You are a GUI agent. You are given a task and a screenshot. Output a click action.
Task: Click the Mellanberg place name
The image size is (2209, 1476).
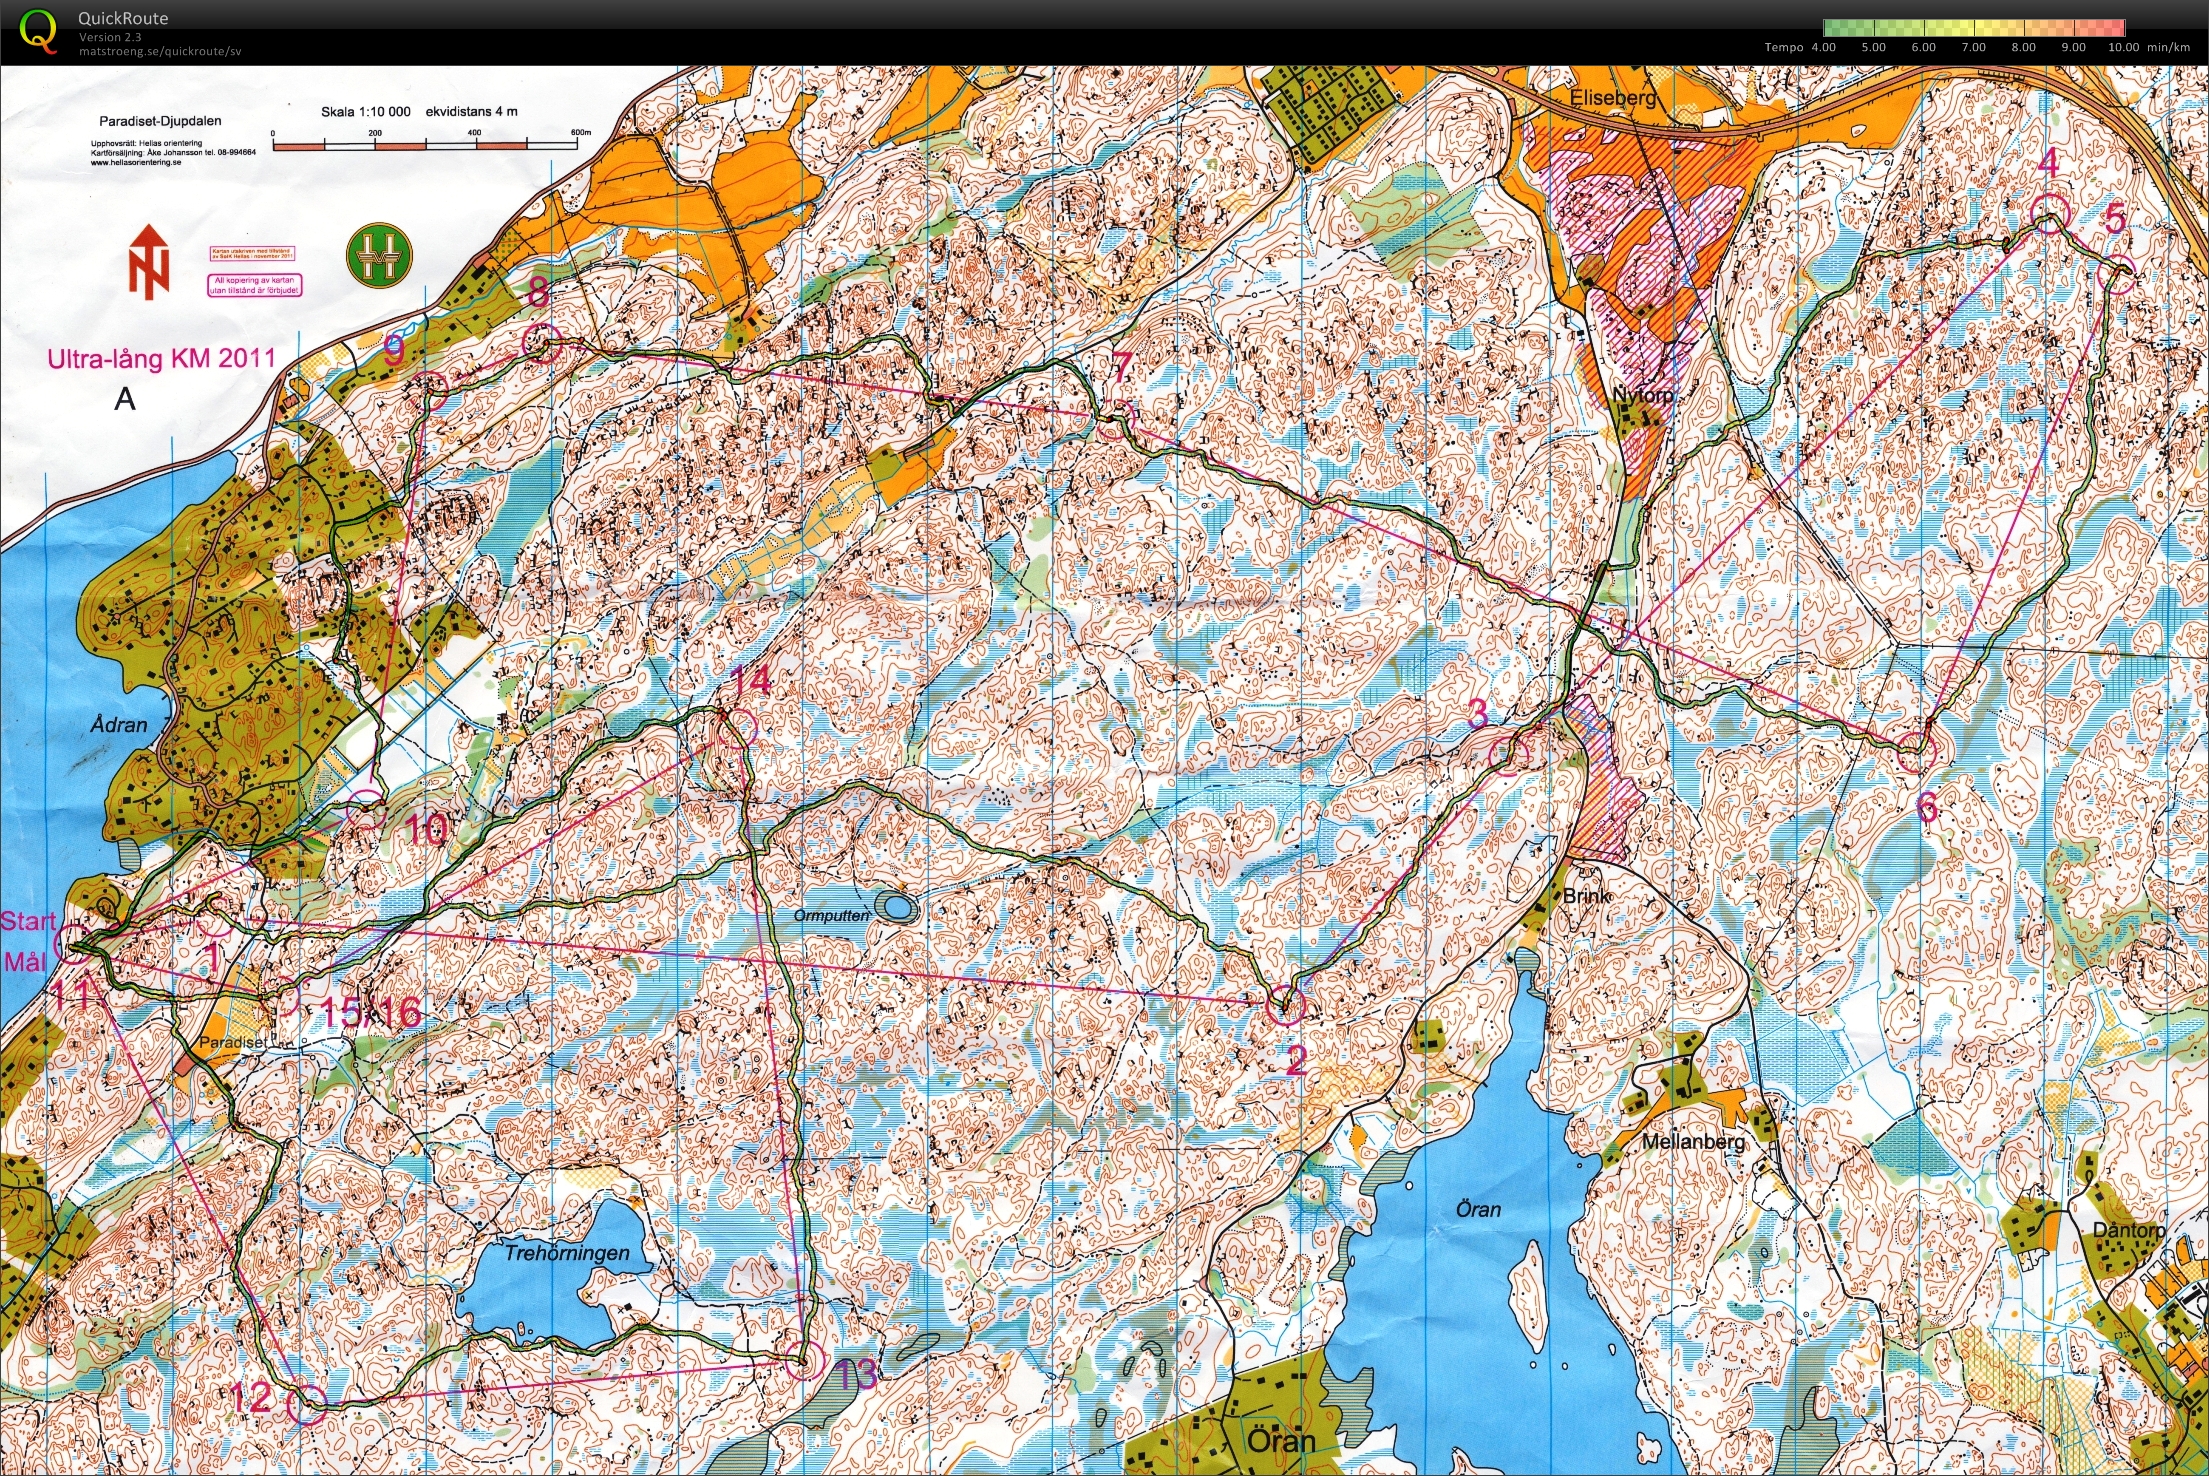1693,1141
